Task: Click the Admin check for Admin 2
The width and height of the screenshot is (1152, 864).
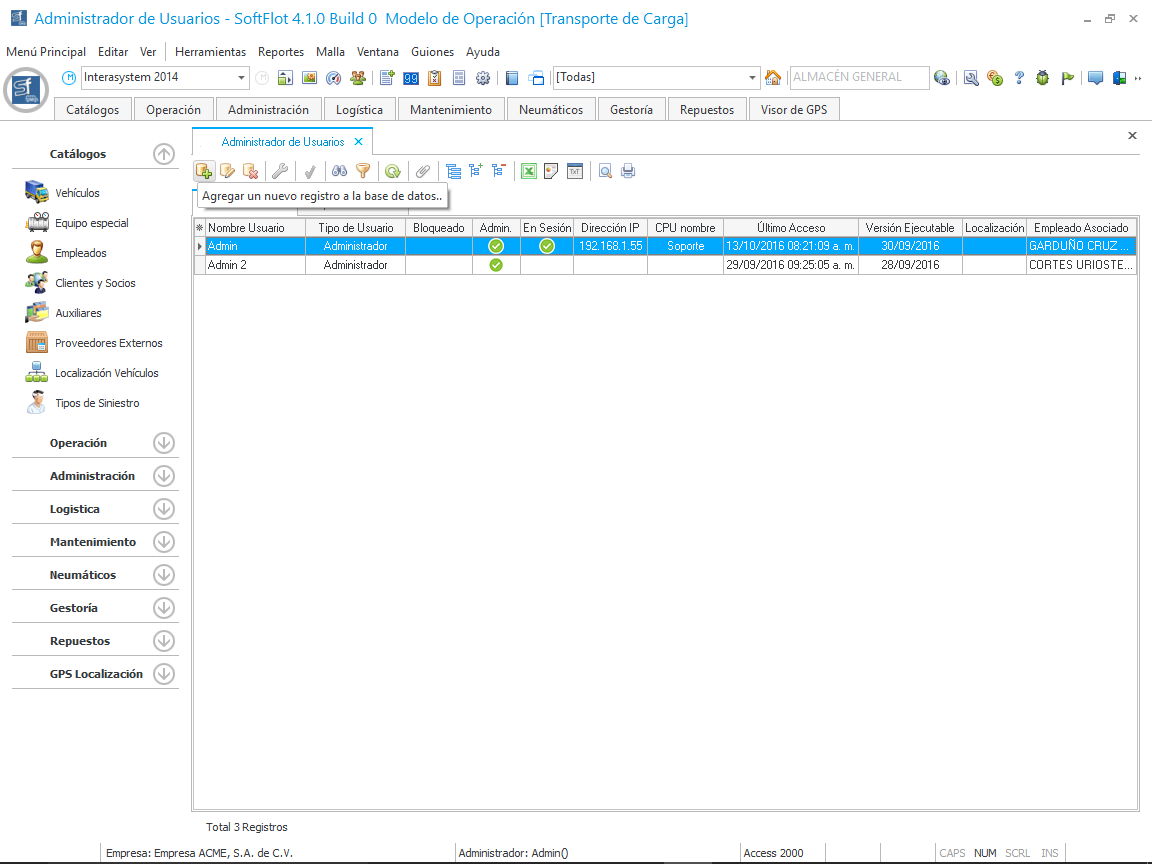Action: pyautogui.click(x=495, y=265)
